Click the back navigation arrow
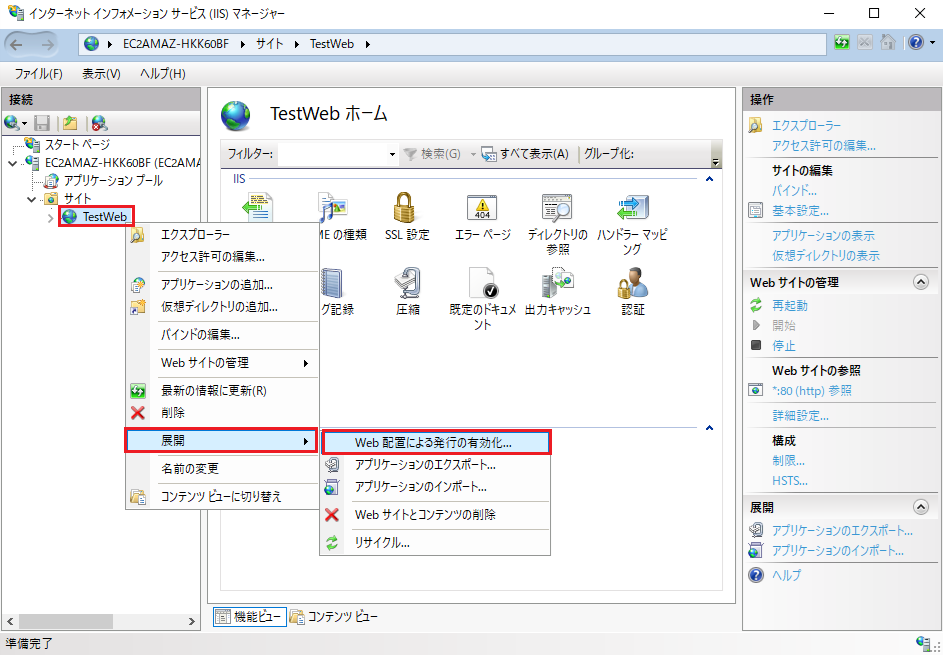The image size is (943, 655). [17, 44]
